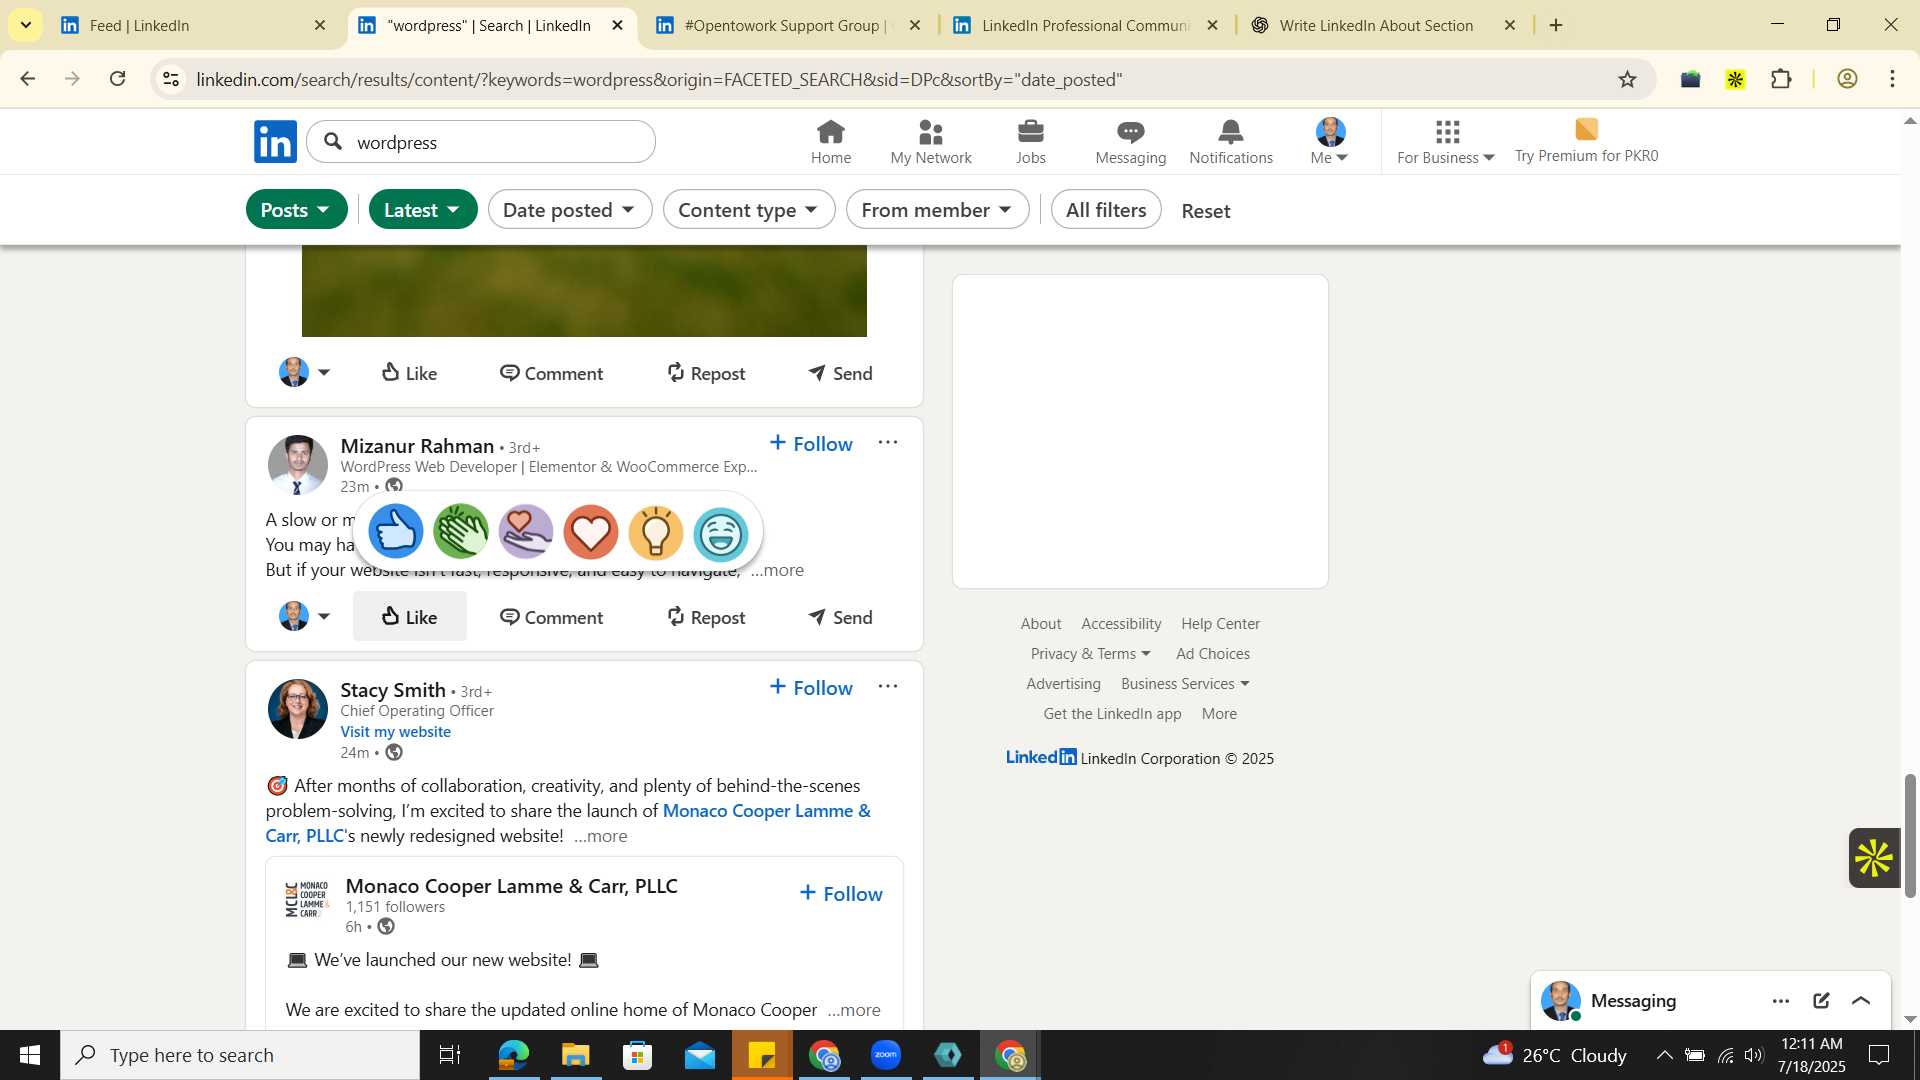Expand Business Services in footer
Viewport: 1920px width, 1080px height.
pos(1185,684)
